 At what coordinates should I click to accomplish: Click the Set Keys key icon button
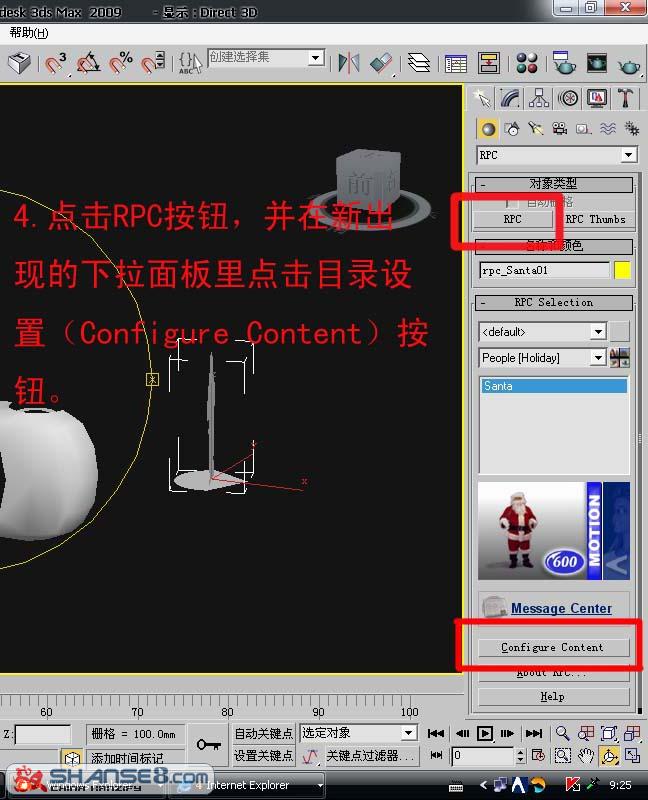click(x=208, y=744)
